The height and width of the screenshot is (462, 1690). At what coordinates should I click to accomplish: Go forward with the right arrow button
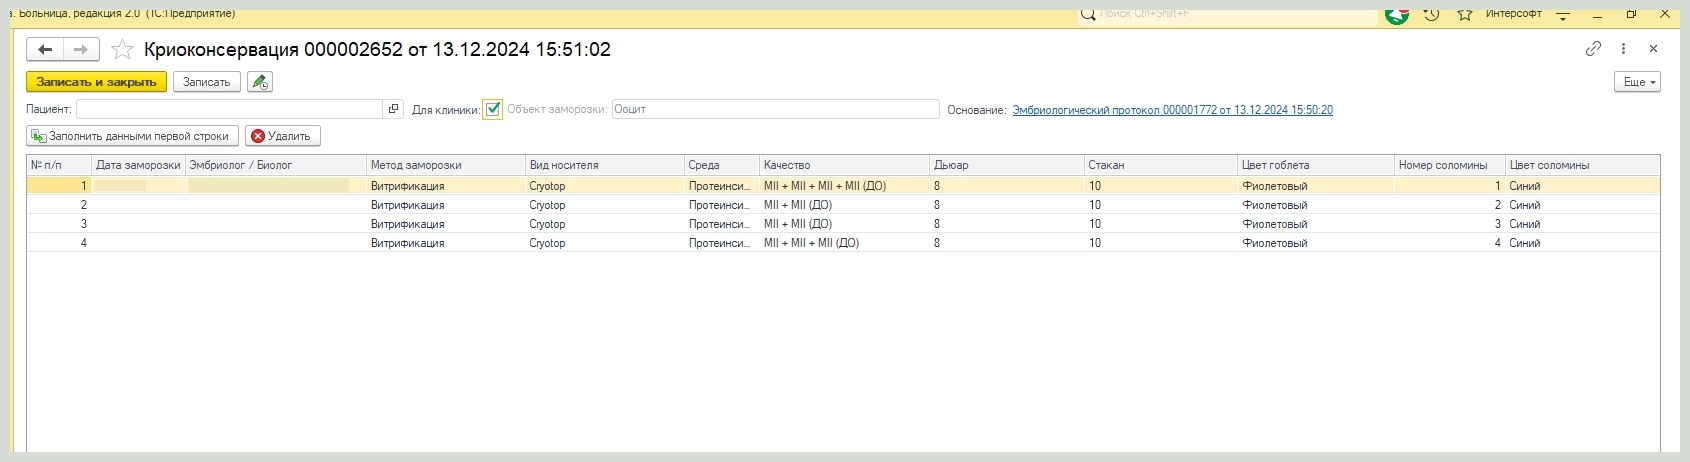point(82,49)
